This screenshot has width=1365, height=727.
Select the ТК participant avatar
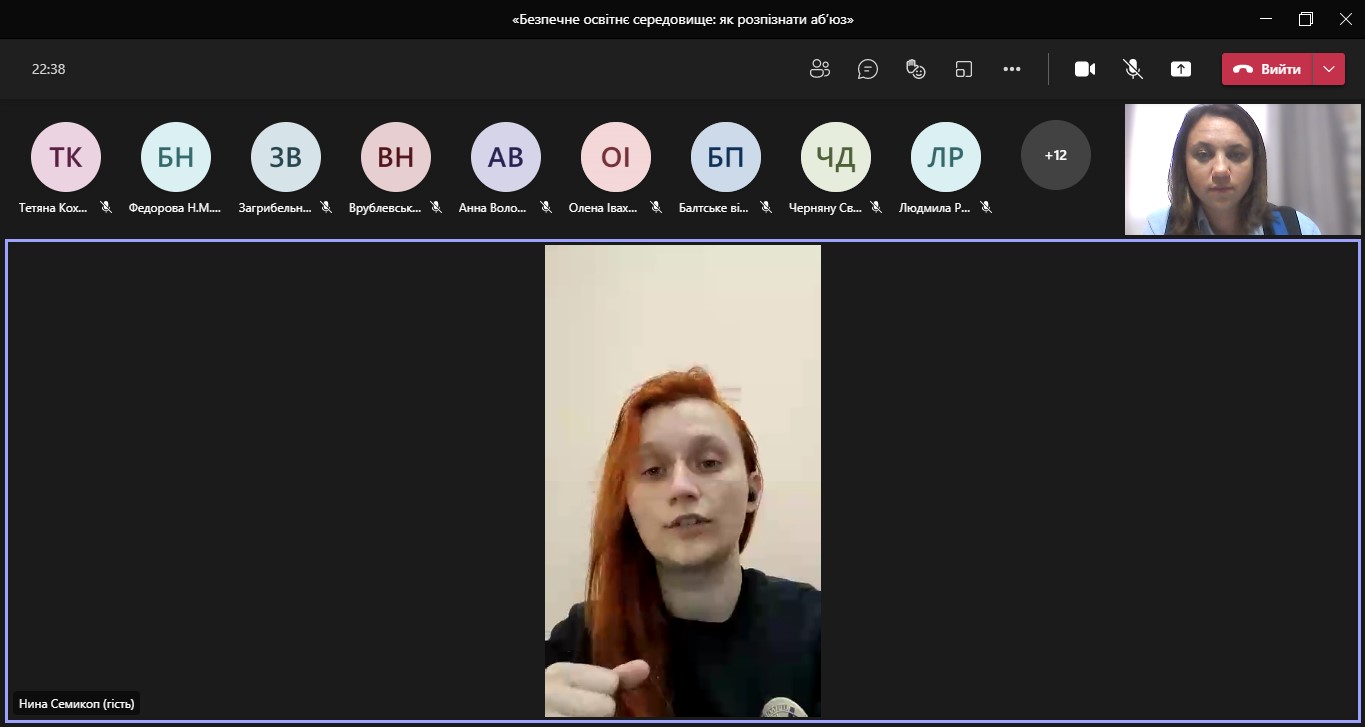(x=66, y=157)
